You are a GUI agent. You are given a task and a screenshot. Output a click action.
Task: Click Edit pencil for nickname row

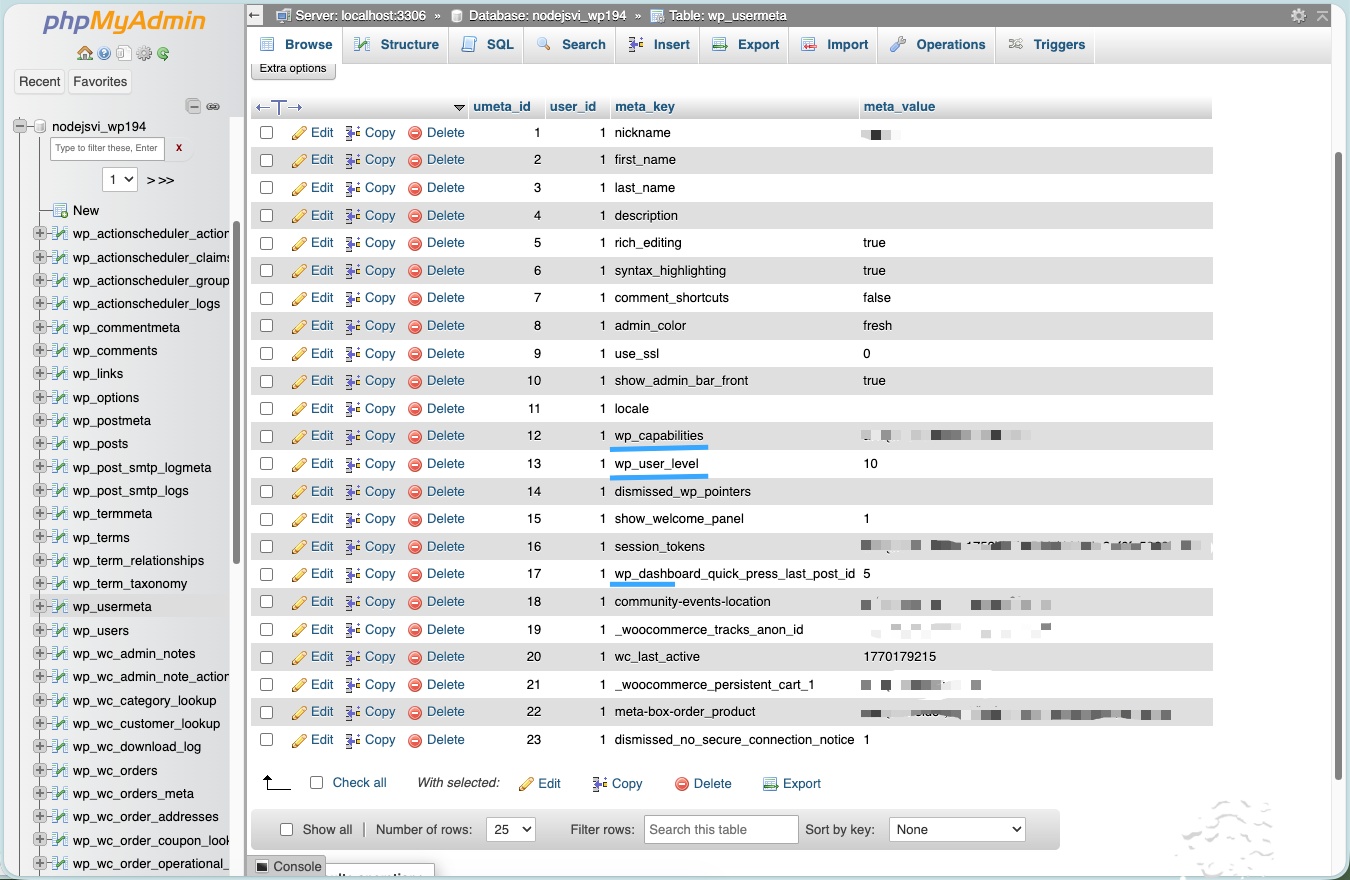click(313, 133)
